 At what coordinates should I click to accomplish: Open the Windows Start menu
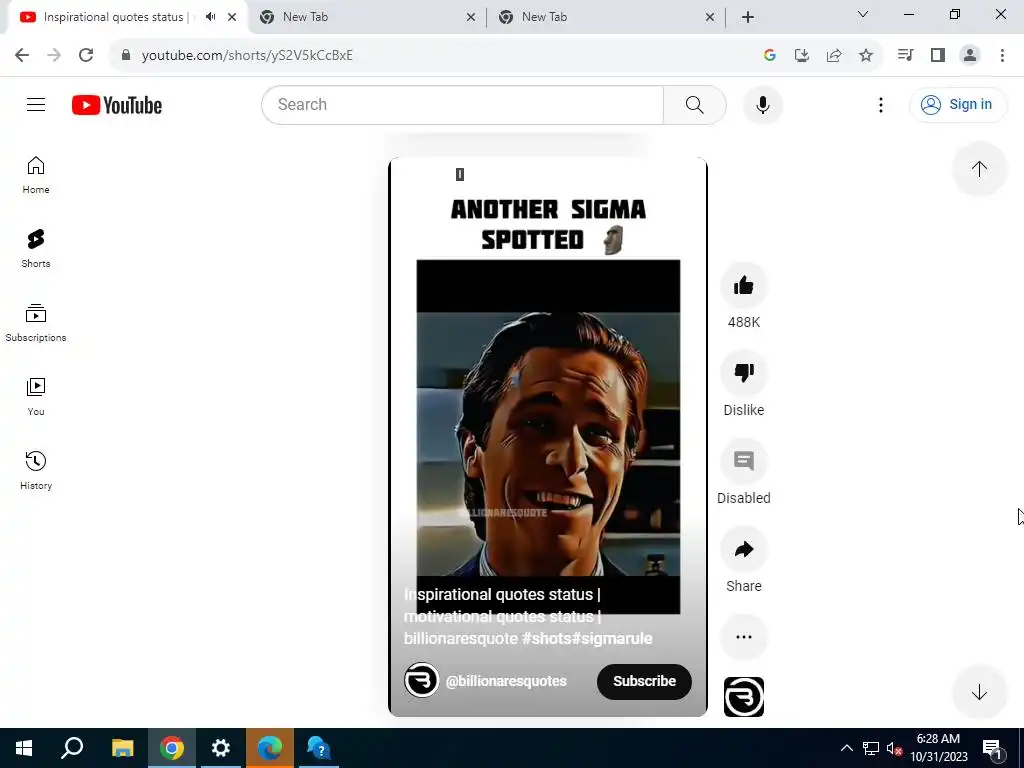(24, 748)
